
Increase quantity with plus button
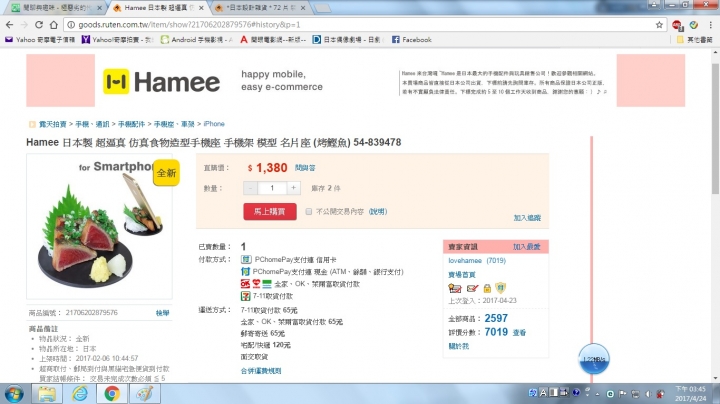tap(293, 188)
